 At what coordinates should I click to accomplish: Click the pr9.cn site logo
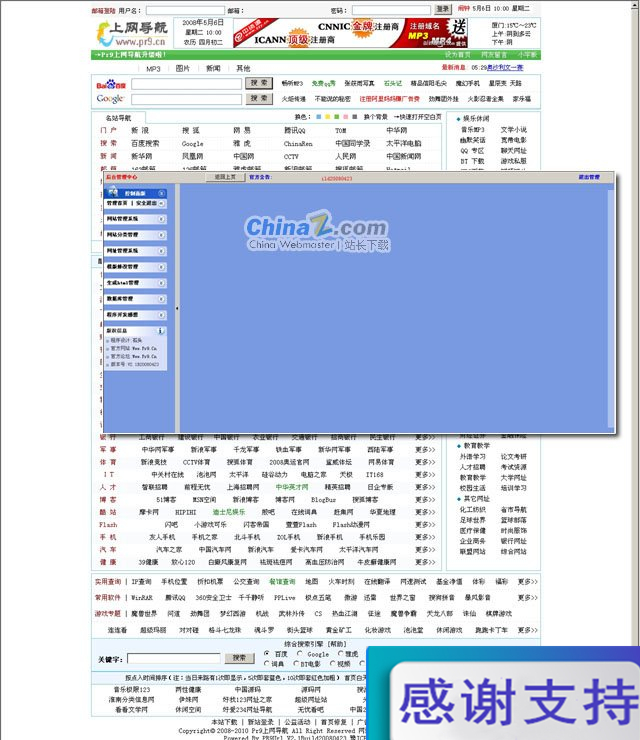tap(132, 34)
